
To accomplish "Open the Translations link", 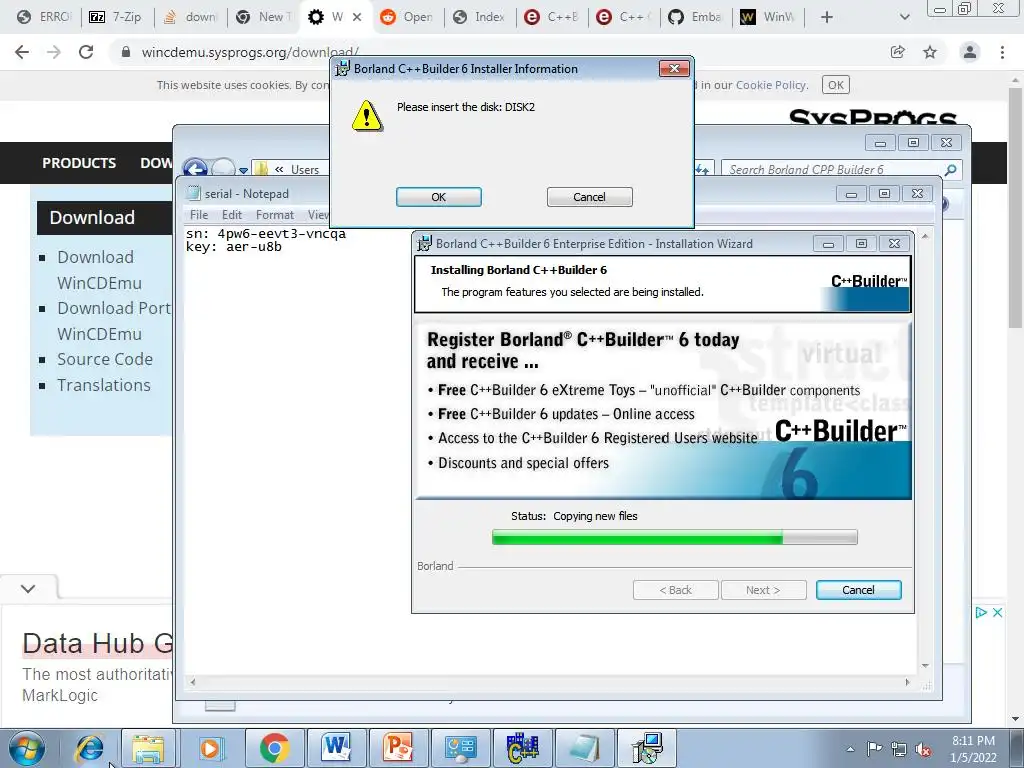I will click(x=104, y=385).
